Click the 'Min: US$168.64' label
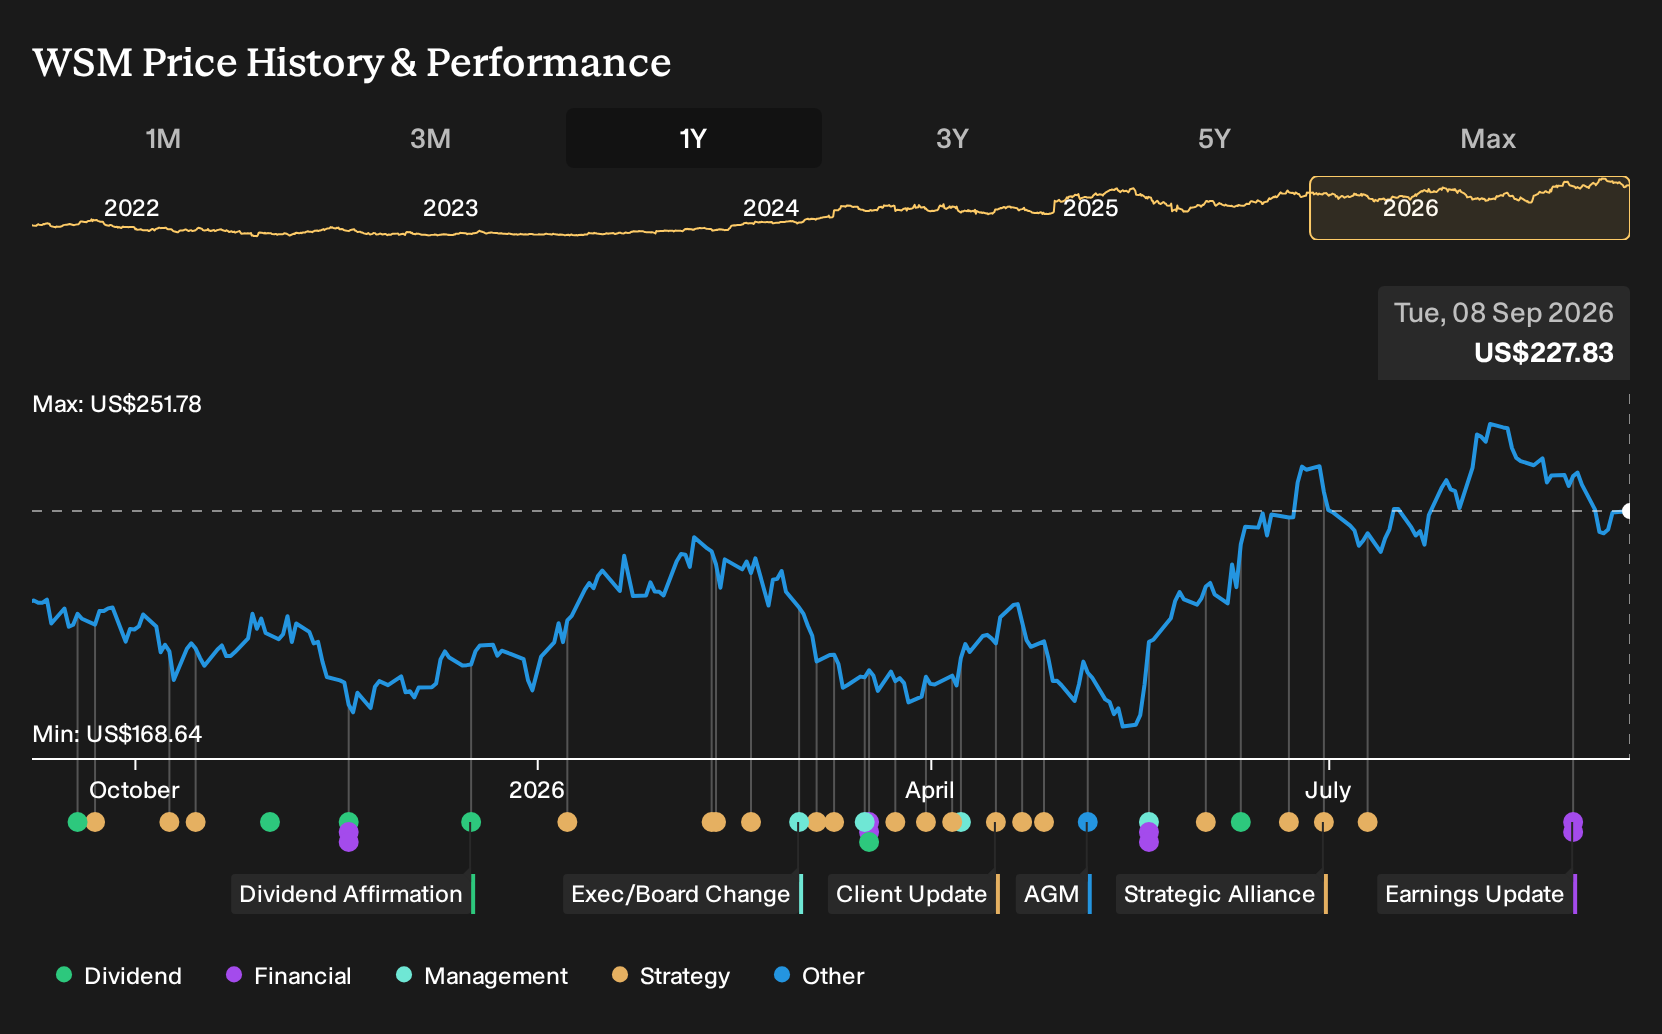 click(x=117, y=734)
